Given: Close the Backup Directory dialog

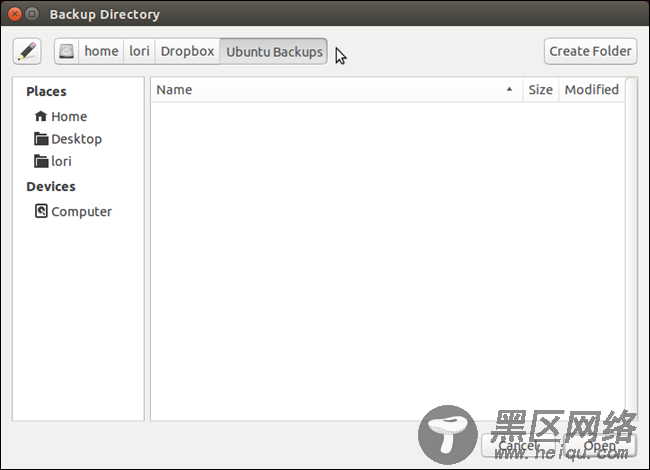Looking at the screenshot, I should pos(15,14).
